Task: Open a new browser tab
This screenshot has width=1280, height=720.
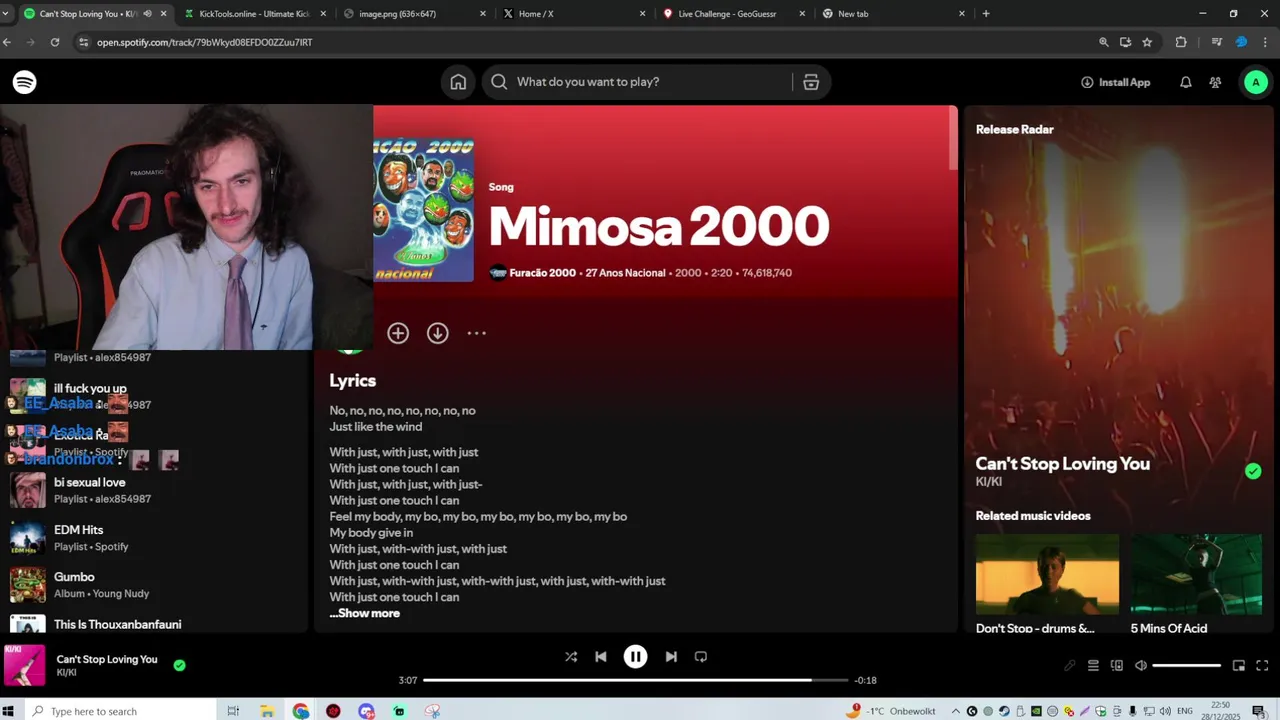Action: 986,14
